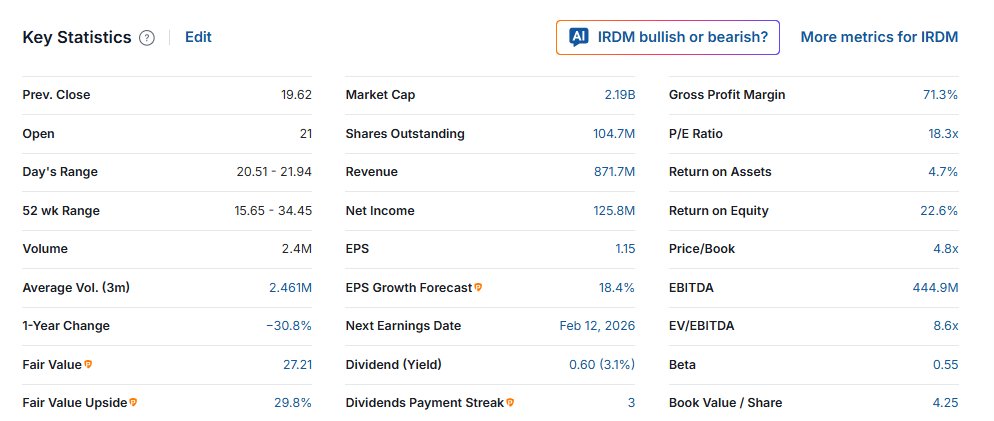
Task: Open More metrics for IRDM link
Action: point(879,37)
